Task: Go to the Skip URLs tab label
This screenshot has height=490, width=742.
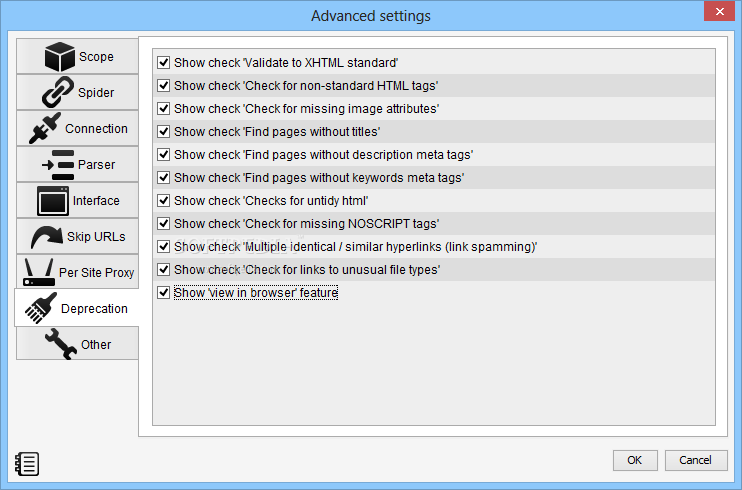Action: (x=96, y=237)
